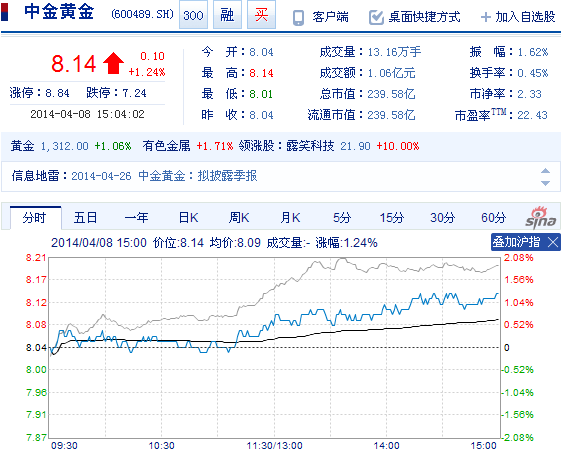Click the Sina logo icon
Image resolution: width=561 pixels, height=451 pixels.
(541, 217)
